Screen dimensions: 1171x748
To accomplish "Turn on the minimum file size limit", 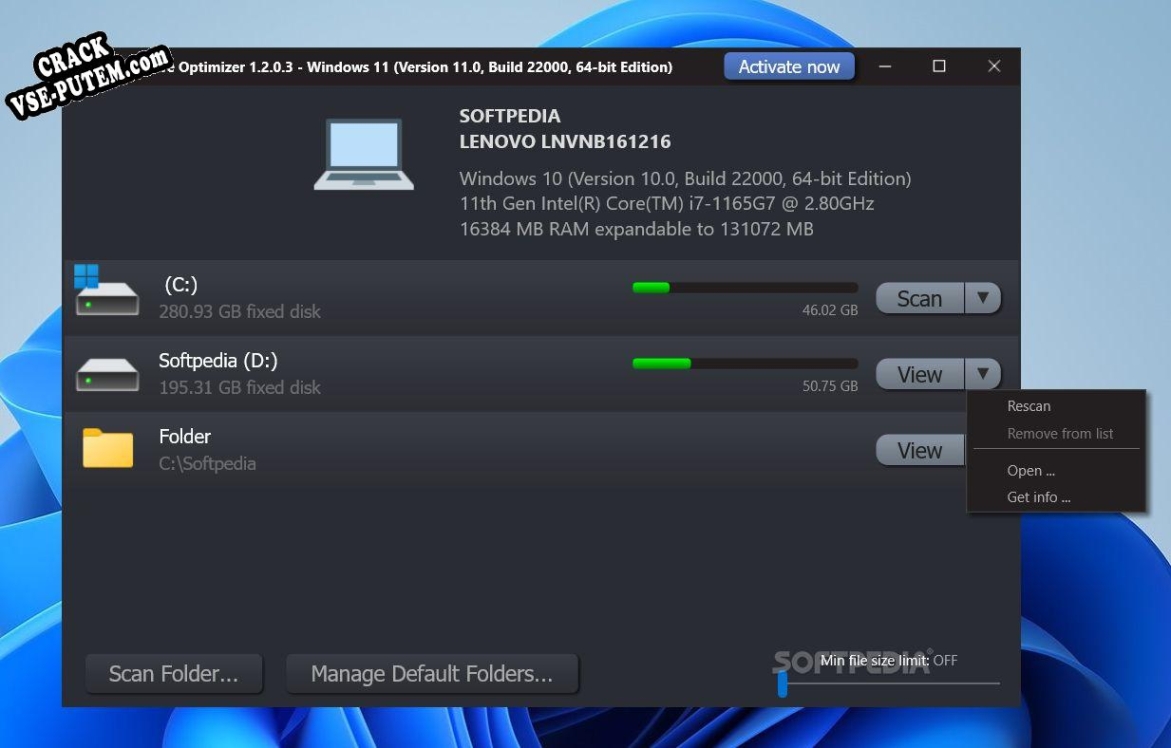I will point(784,684).
